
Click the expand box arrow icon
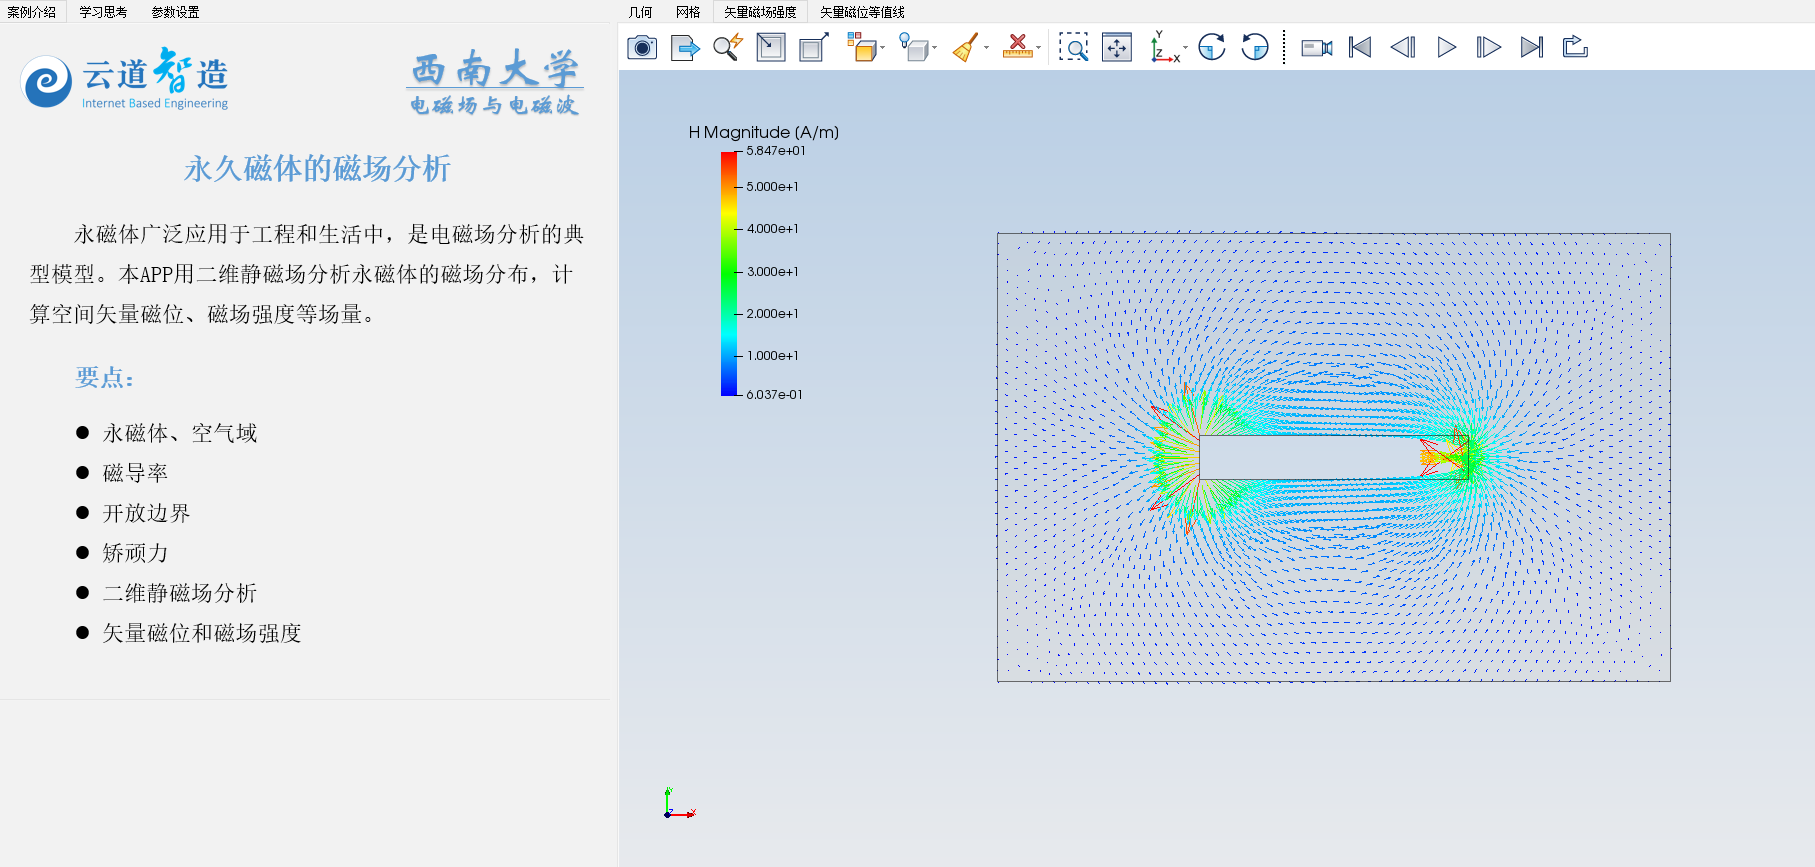tap(814, 47)
